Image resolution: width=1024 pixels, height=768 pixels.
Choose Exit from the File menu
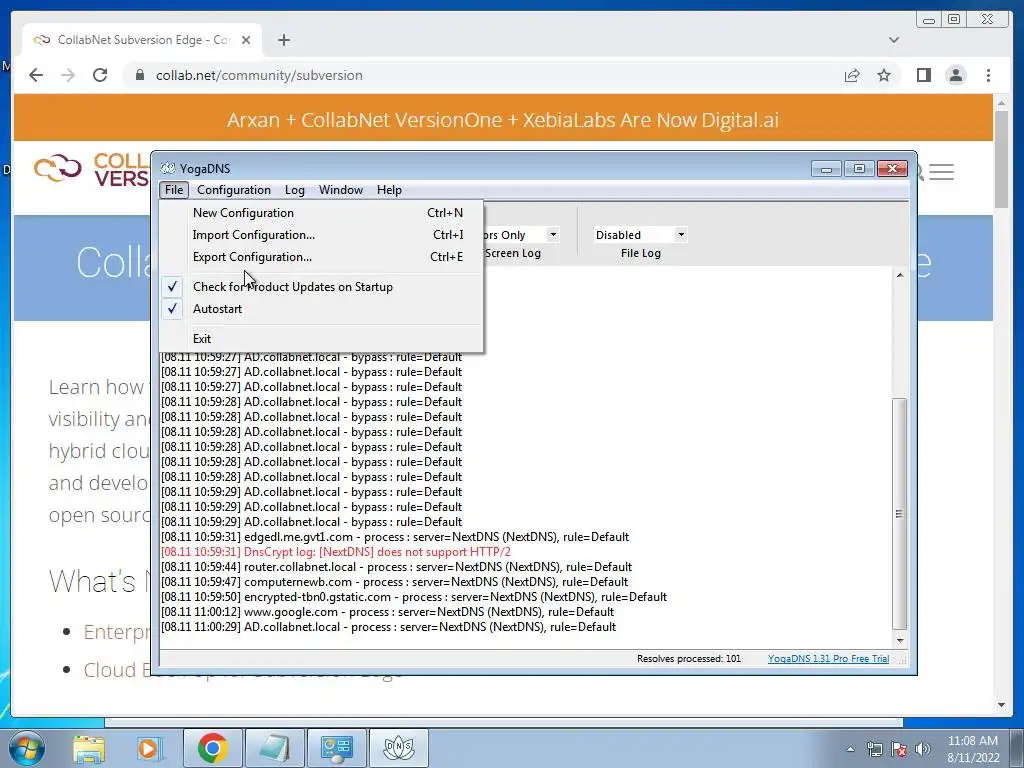[x=320, y=339]
